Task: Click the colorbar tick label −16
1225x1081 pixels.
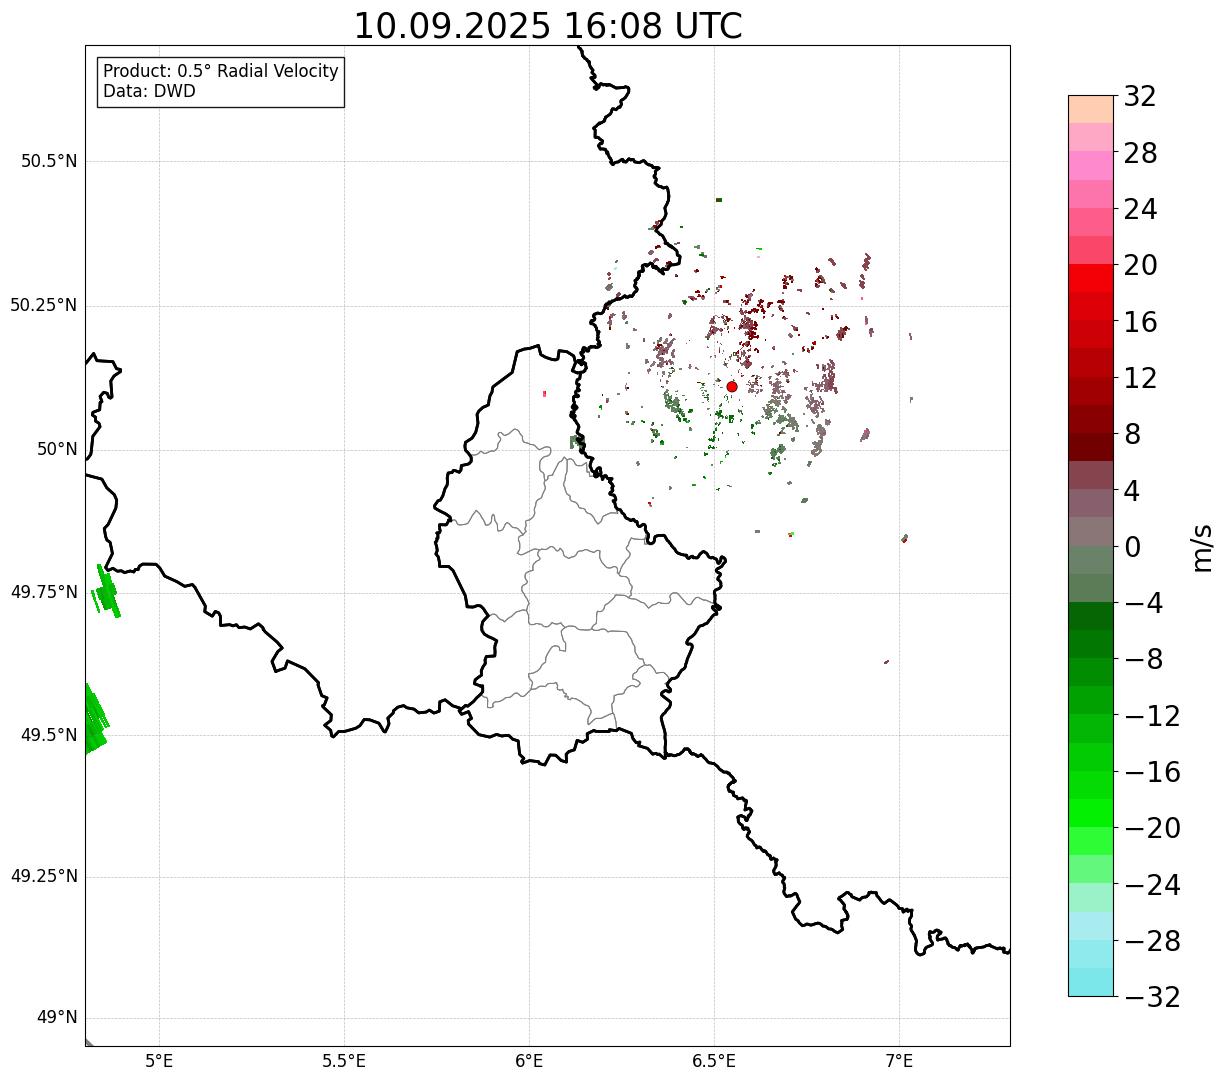Action: (1152, 772)
